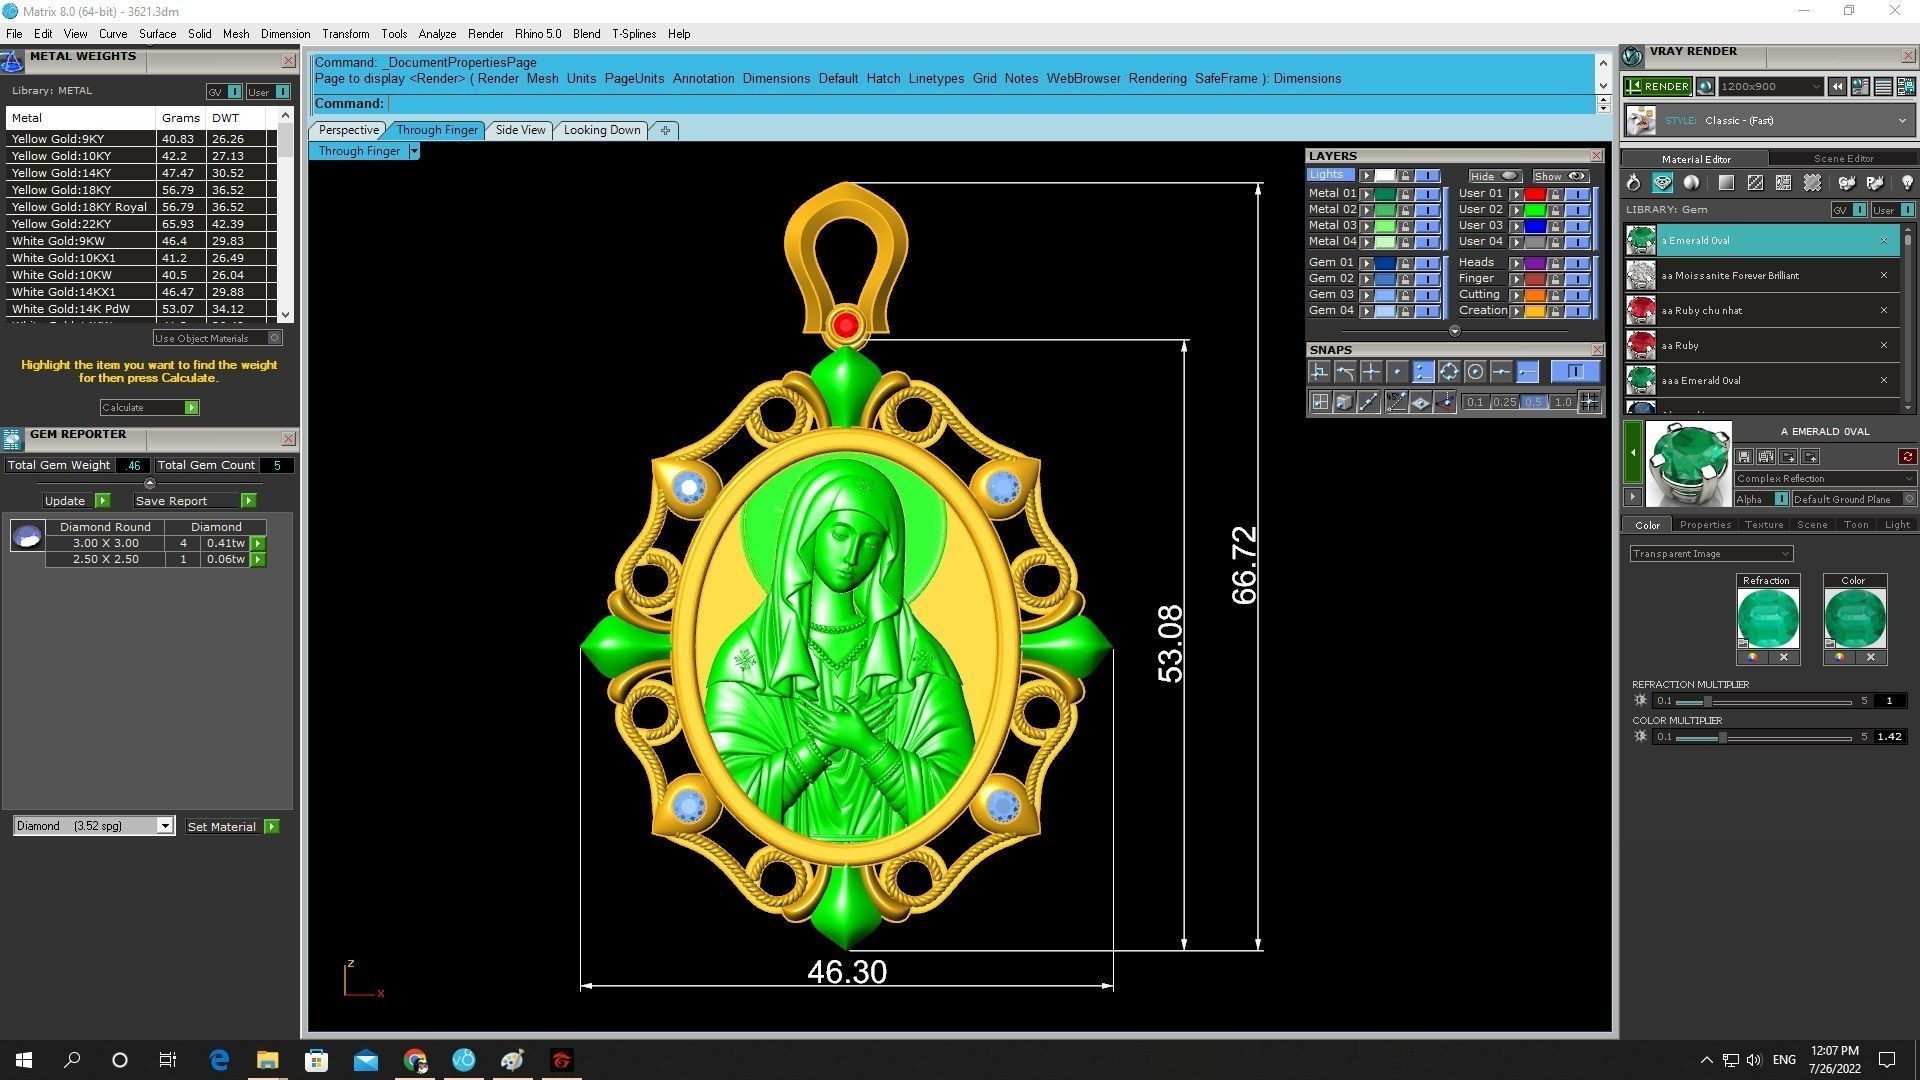
Task: Select the gradient square material icon
Action: pos(1726,183)
